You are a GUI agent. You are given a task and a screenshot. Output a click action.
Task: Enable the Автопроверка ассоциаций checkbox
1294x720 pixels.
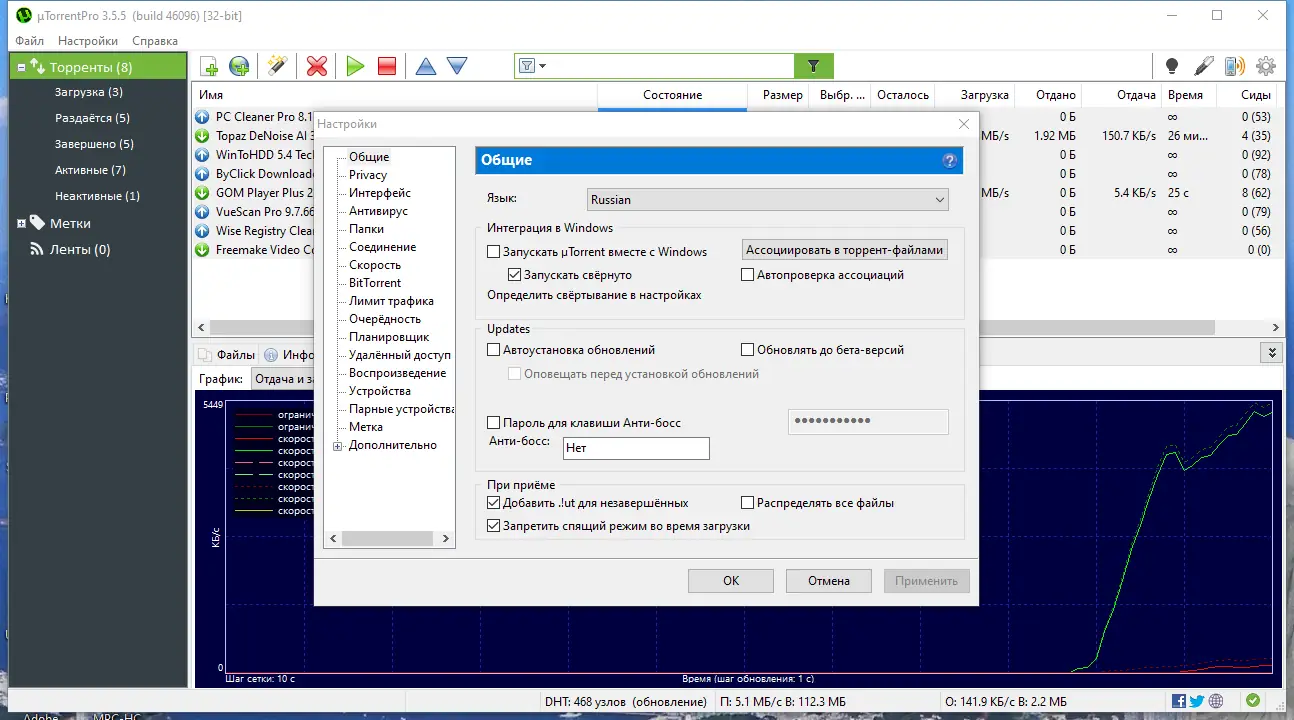tap(747, 275)
